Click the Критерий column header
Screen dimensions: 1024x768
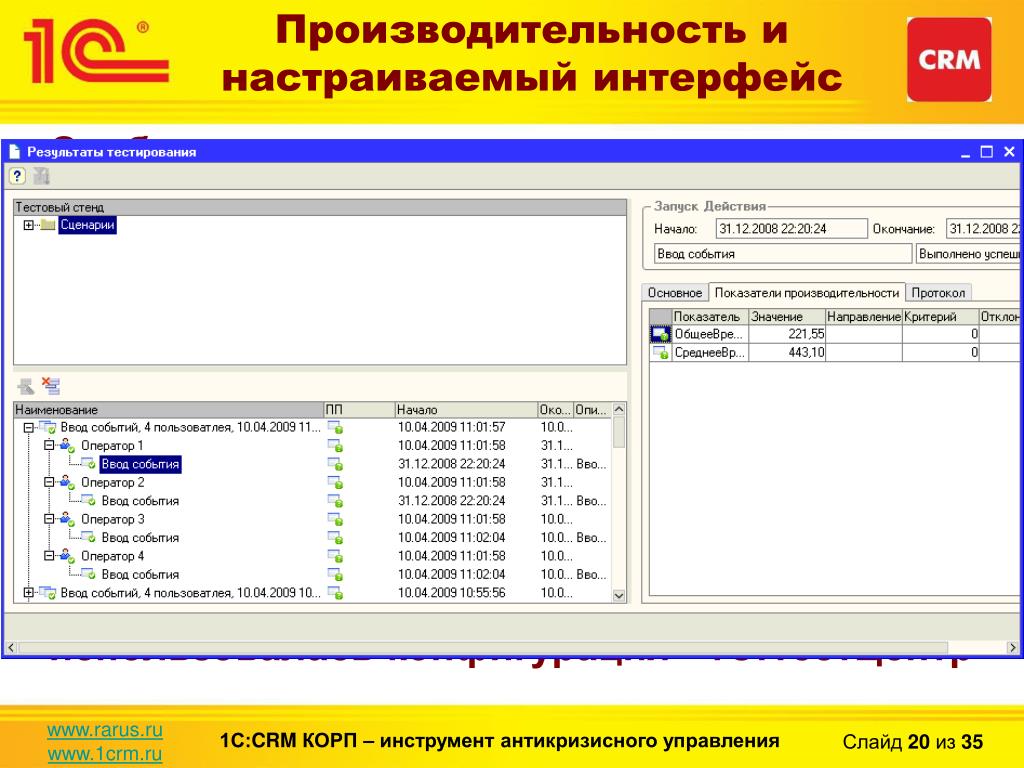[x=940, y=316]
